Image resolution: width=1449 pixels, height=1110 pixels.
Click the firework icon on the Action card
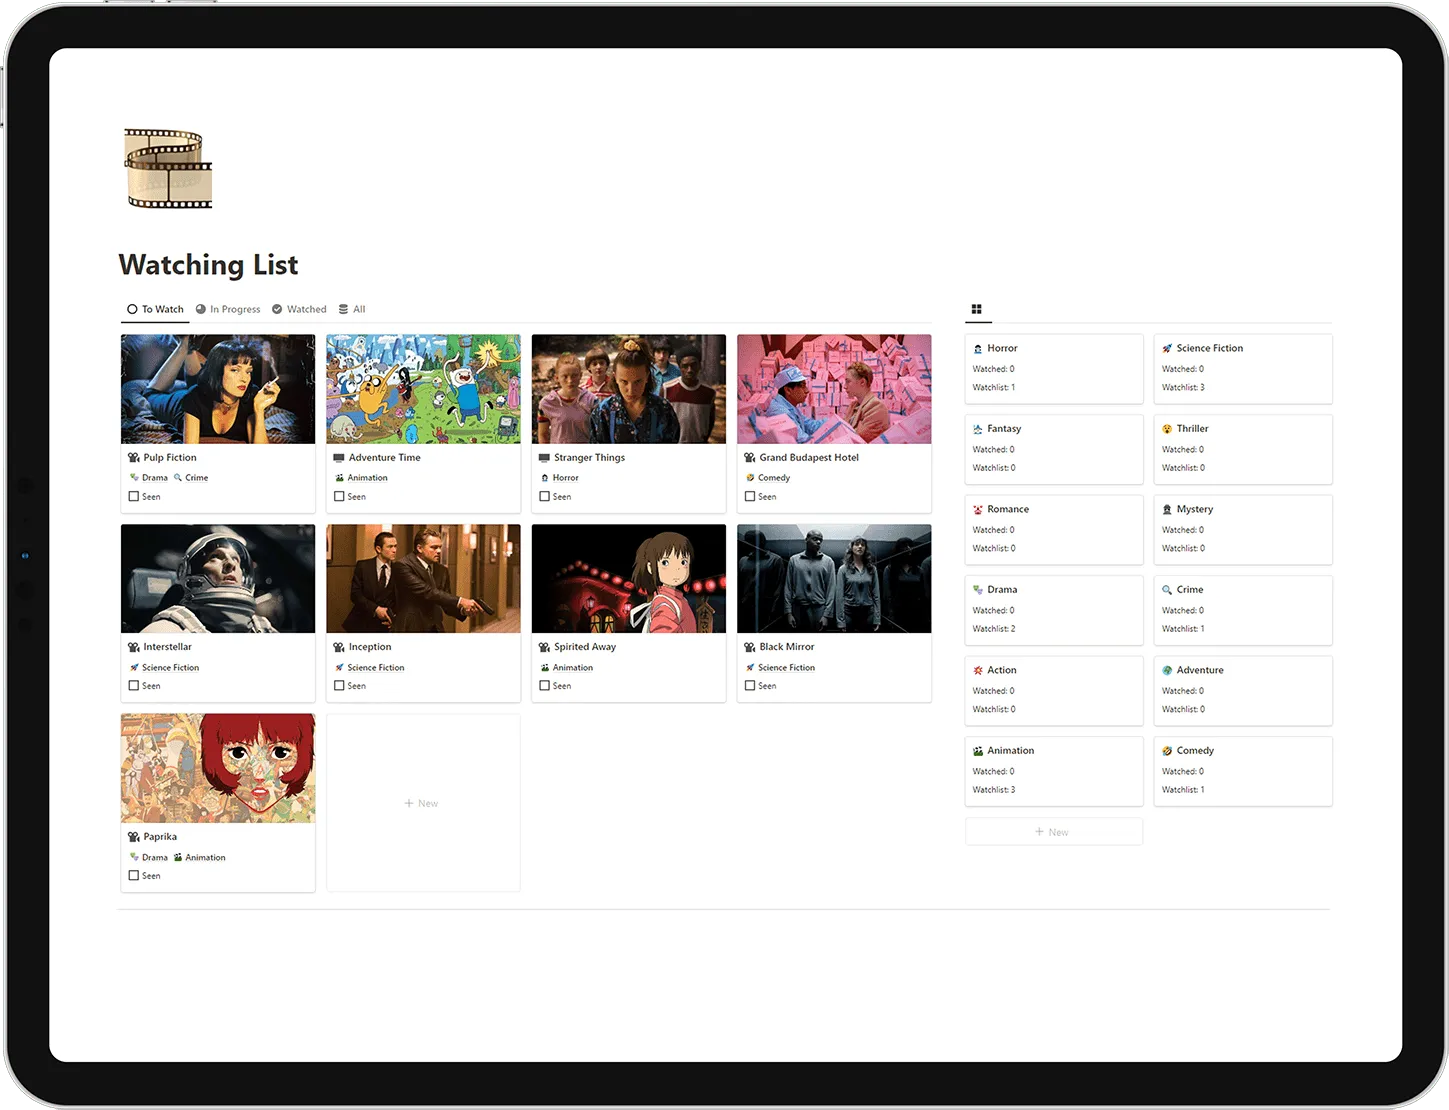pyautogui.click(x=977, y=670)
